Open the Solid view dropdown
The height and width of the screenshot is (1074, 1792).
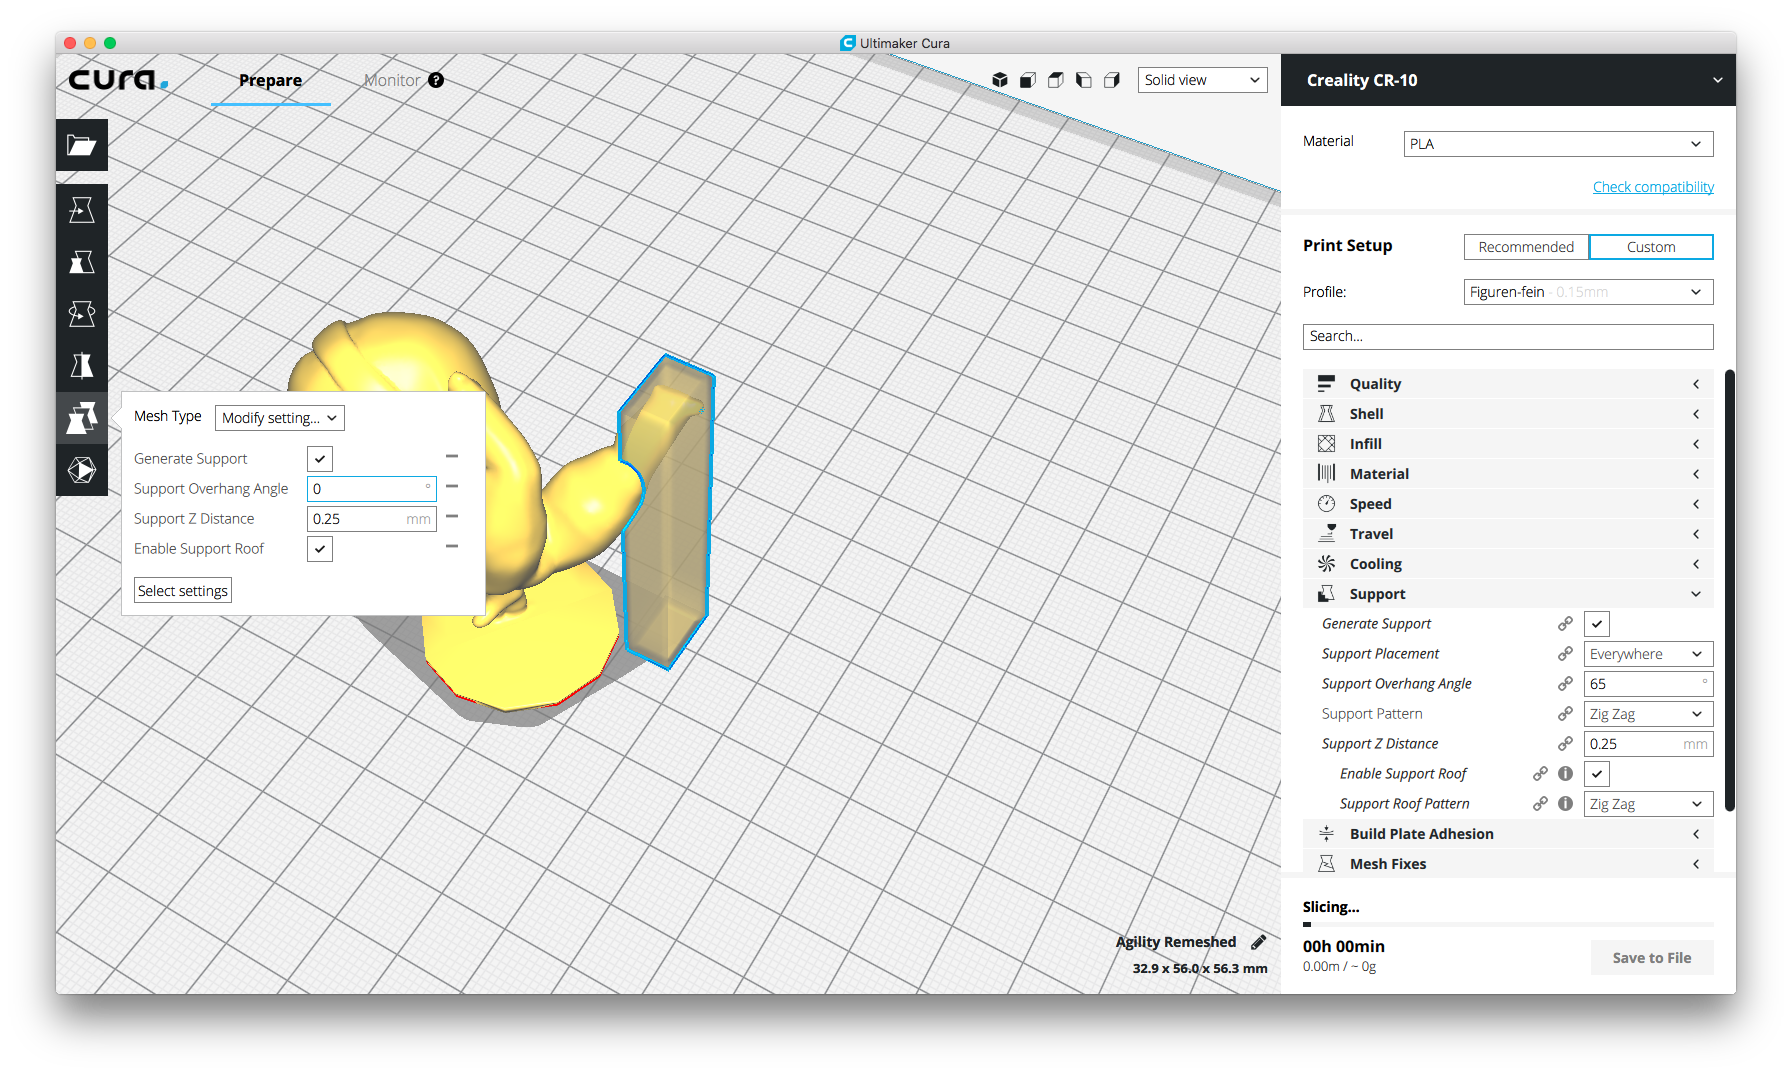[1202, 79]
